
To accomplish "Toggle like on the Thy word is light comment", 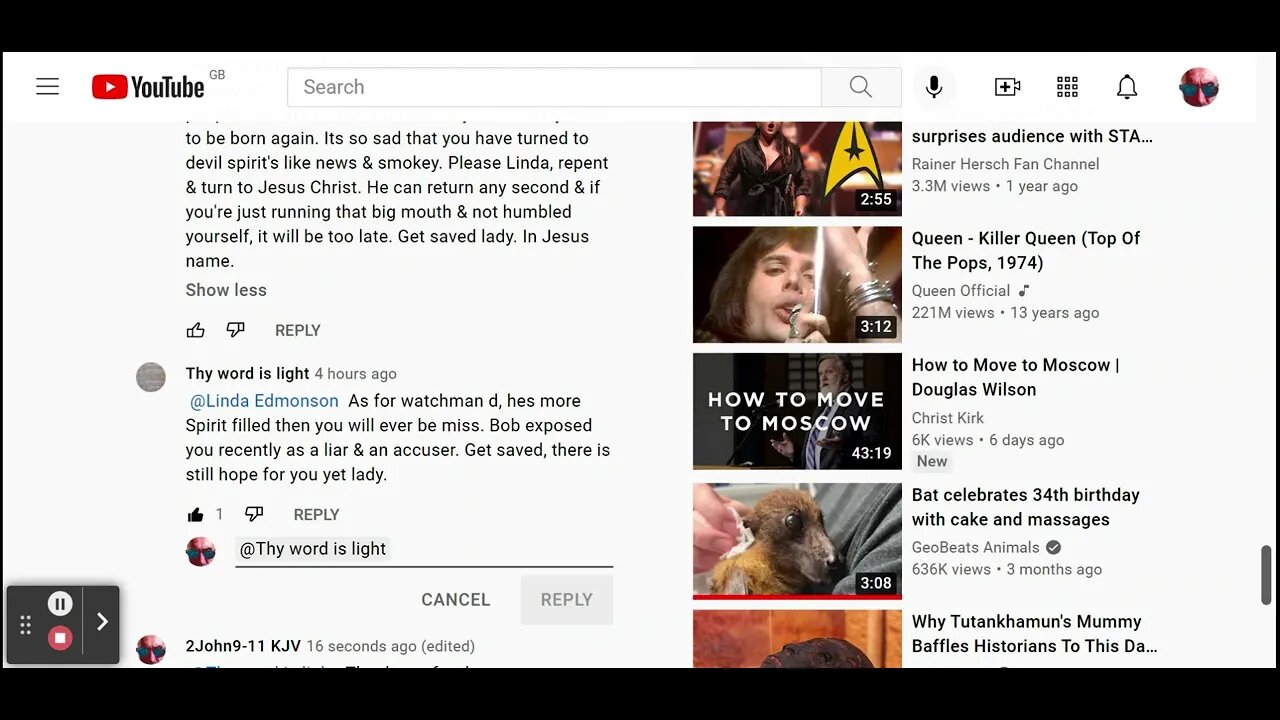I will point(196,514).
